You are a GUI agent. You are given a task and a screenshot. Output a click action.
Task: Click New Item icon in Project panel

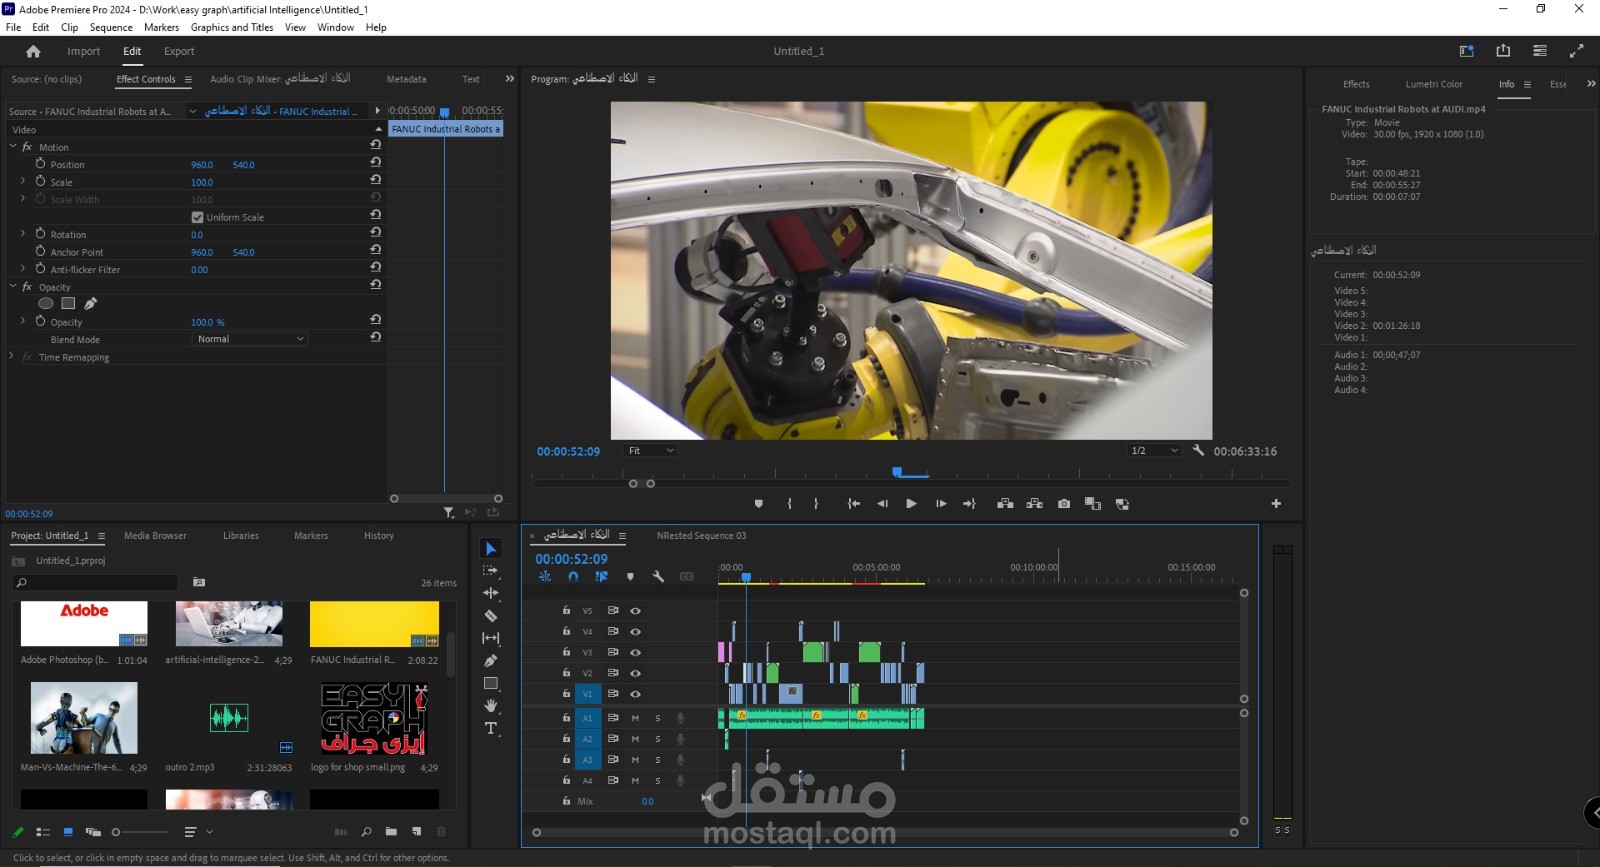tap(416, 832)
